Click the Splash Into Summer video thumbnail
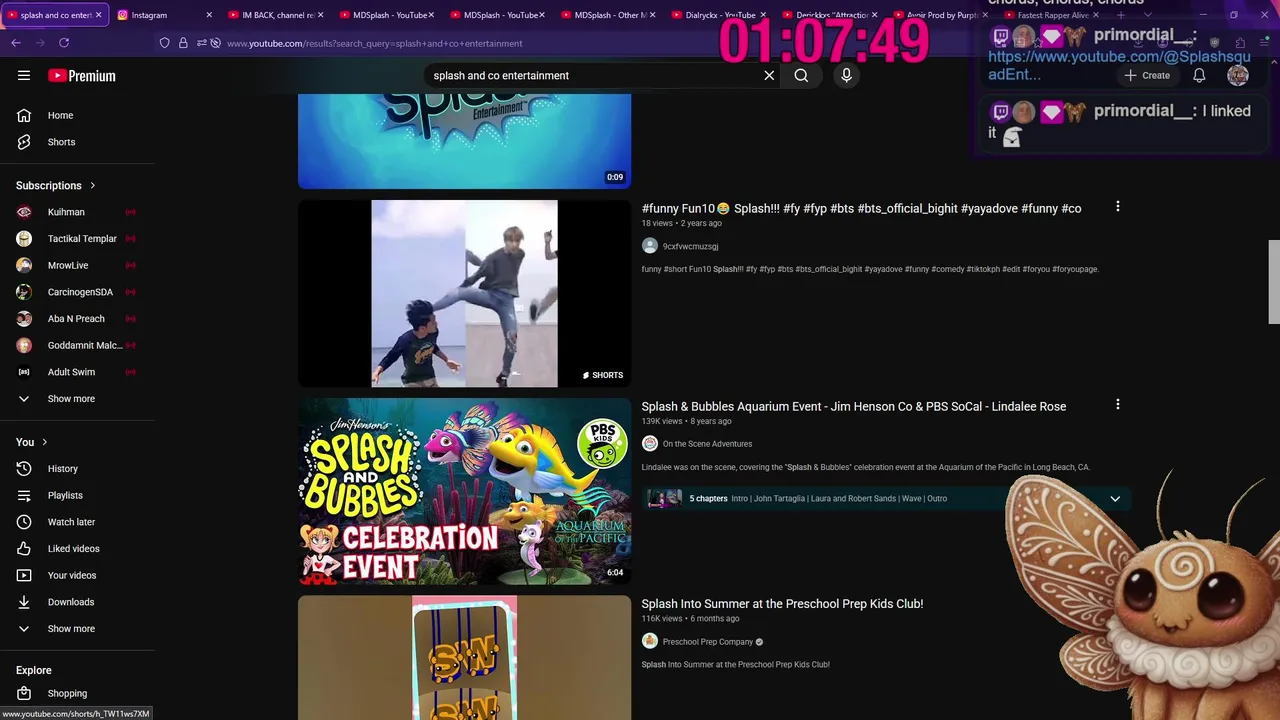Viewport: 1280px width, 720px height. (x=465, y=658)
